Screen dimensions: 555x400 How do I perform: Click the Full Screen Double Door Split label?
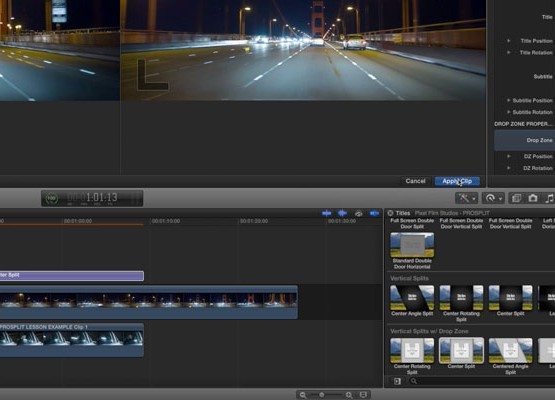point(412,224)
